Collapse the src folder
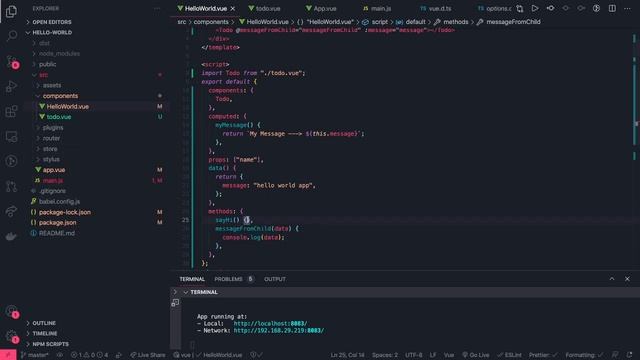The width and height of the screenshot is (640, 360). (x=43, y=75)
